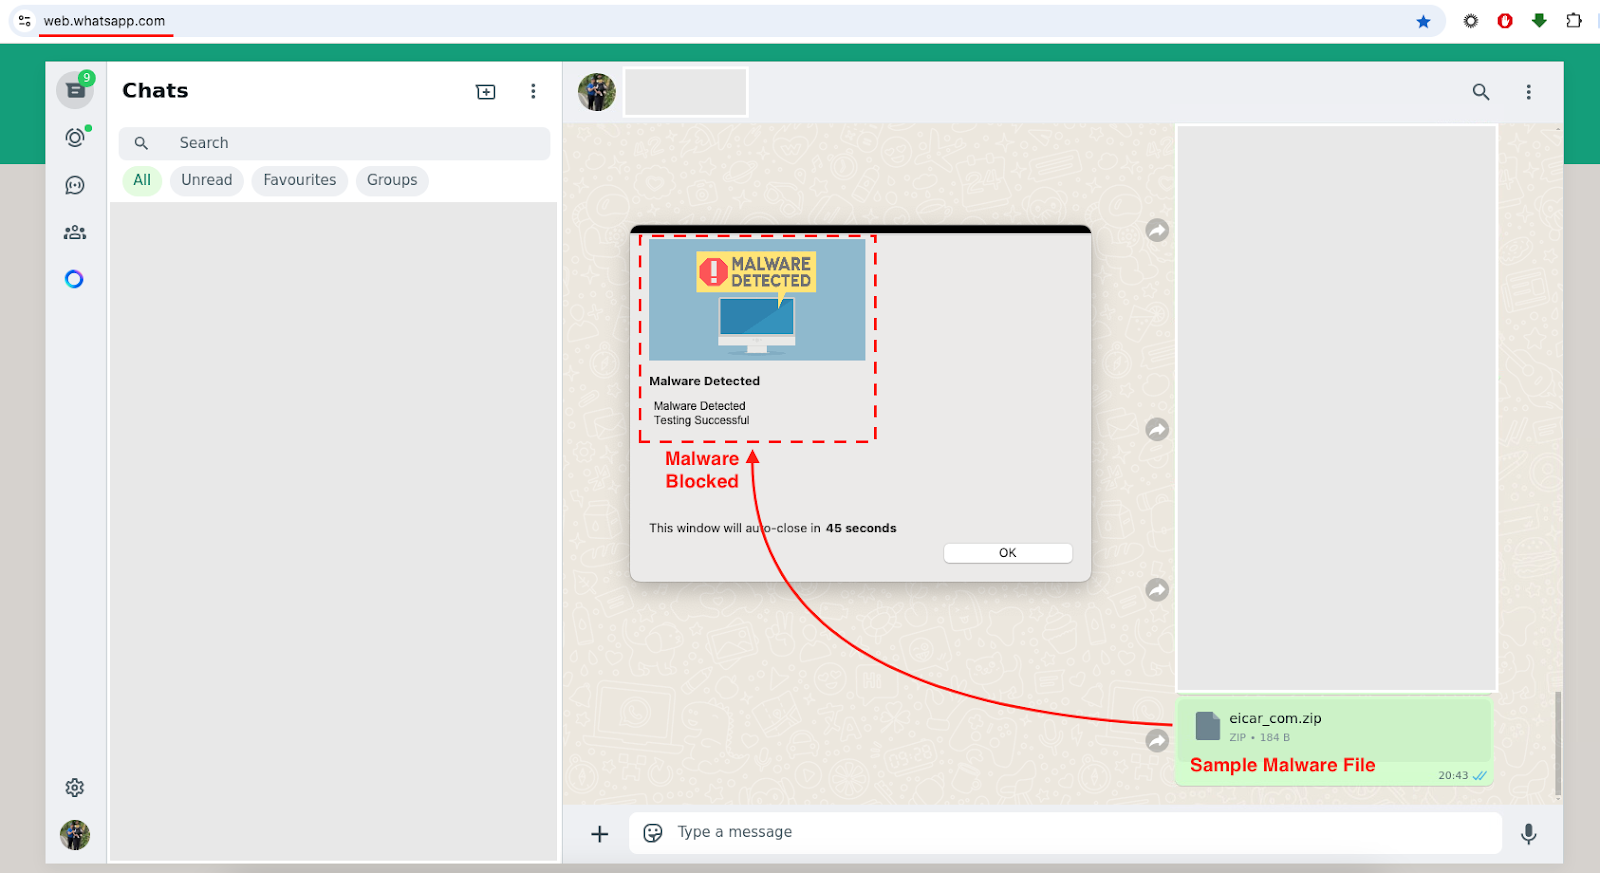
Task: Open the conversation three-dot menu
Action: (1528, 92)
